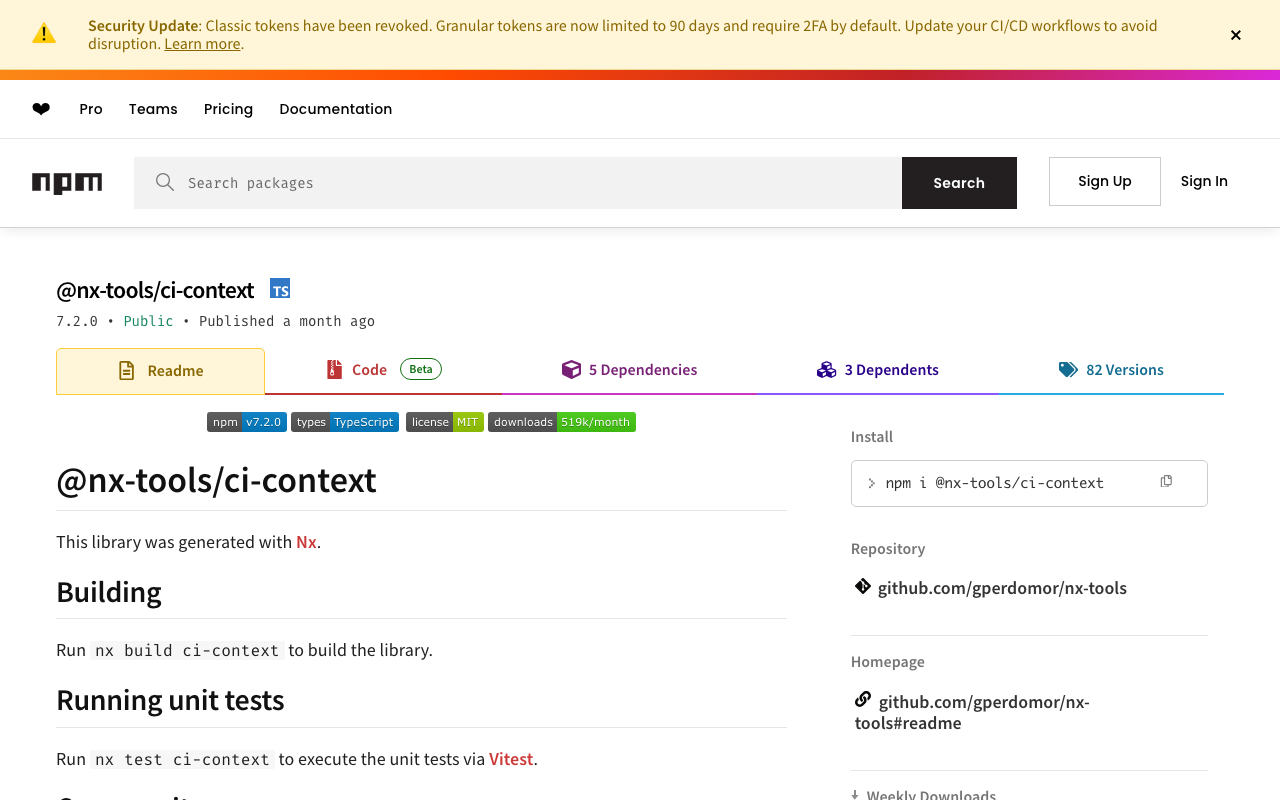The image size is (1280, 800).
Task: Open the 82 Versions tab
Action: tap(1111, 370)
